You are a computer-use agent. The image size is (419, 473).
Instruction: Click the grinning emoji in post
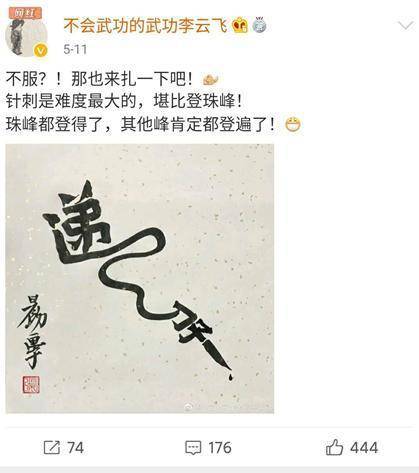tap(293, 125)
